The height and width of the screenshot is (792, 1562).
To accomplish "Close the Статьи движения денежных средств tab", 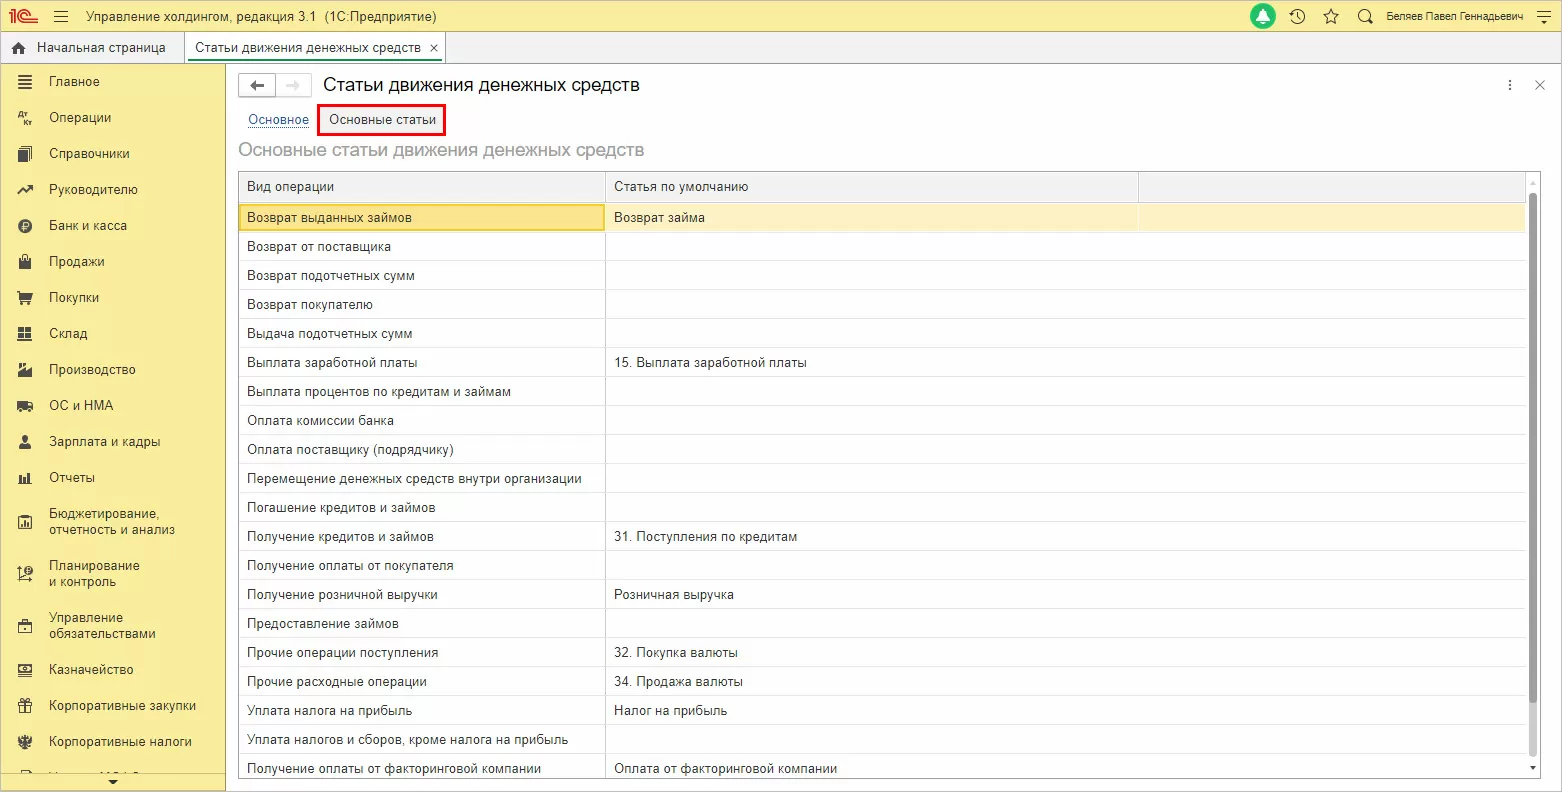I will pyautogui.click(x=434, y=48).
